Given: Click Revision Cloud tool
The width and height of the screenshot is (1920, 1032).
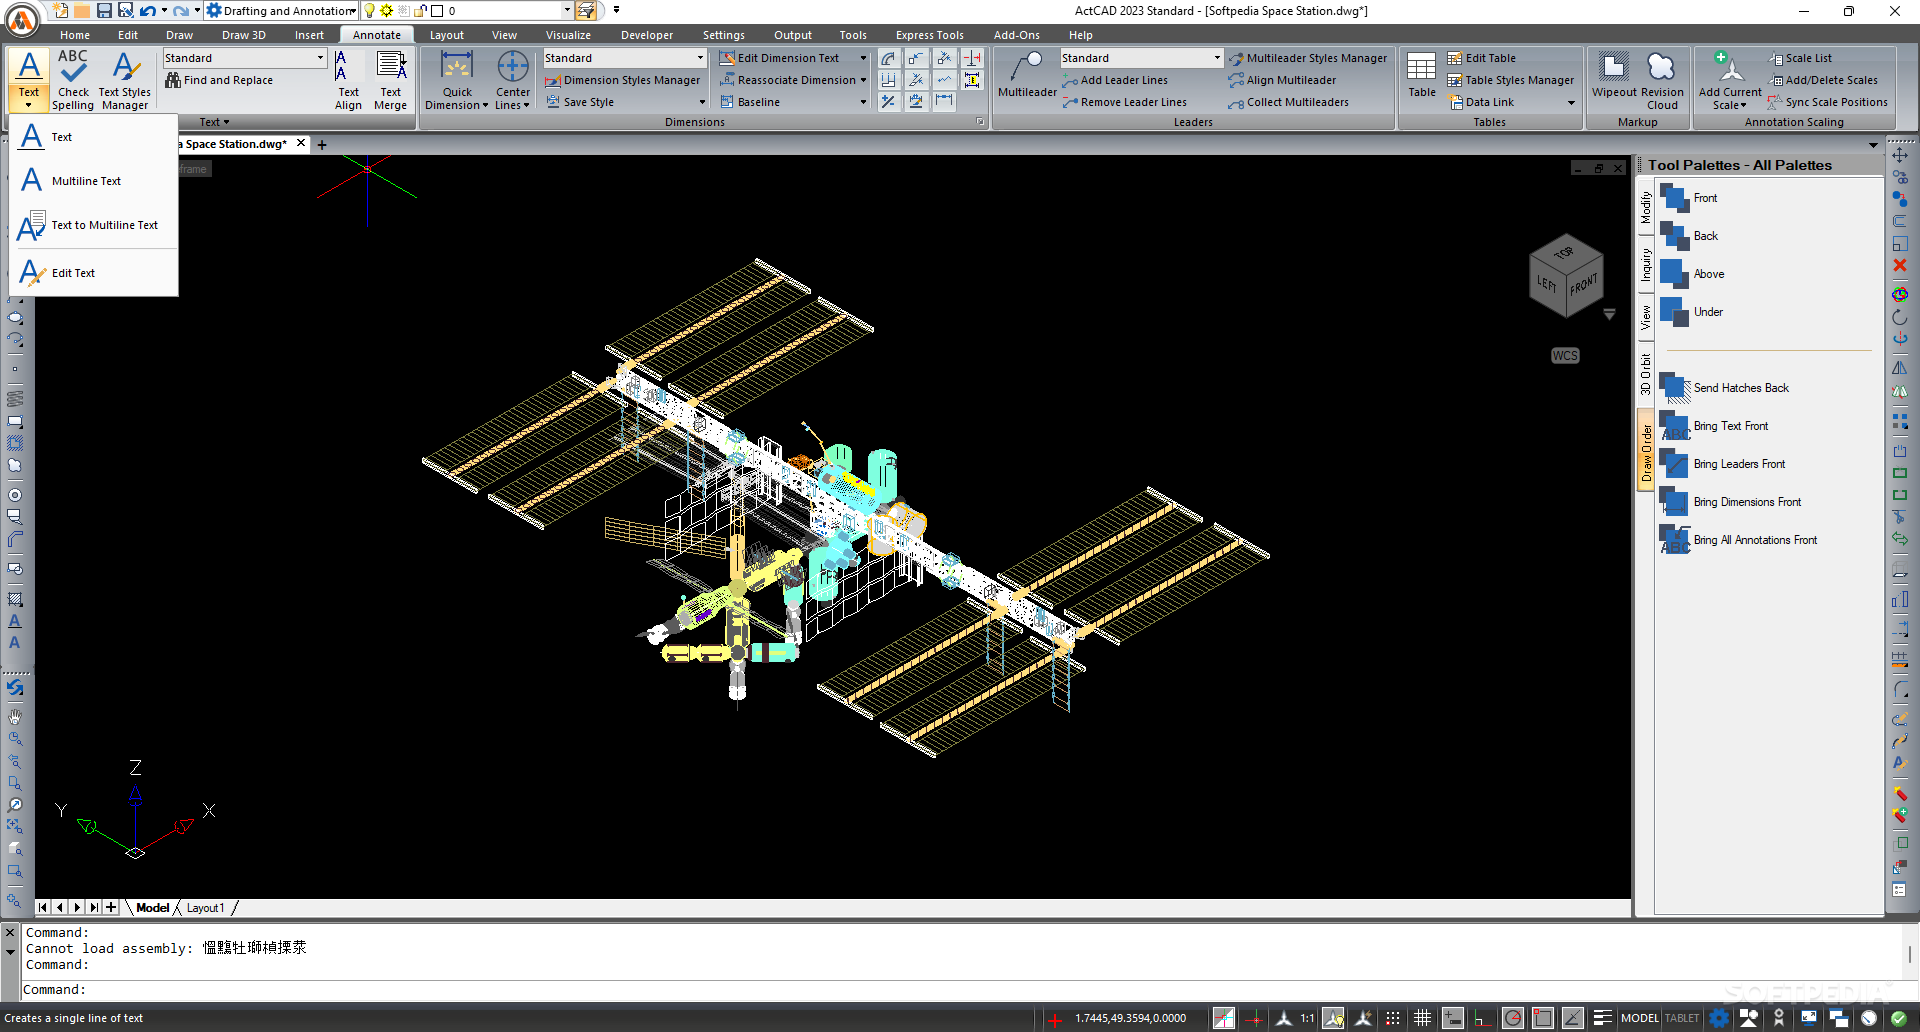Looking at the screenshot, I should [1662, 80].
